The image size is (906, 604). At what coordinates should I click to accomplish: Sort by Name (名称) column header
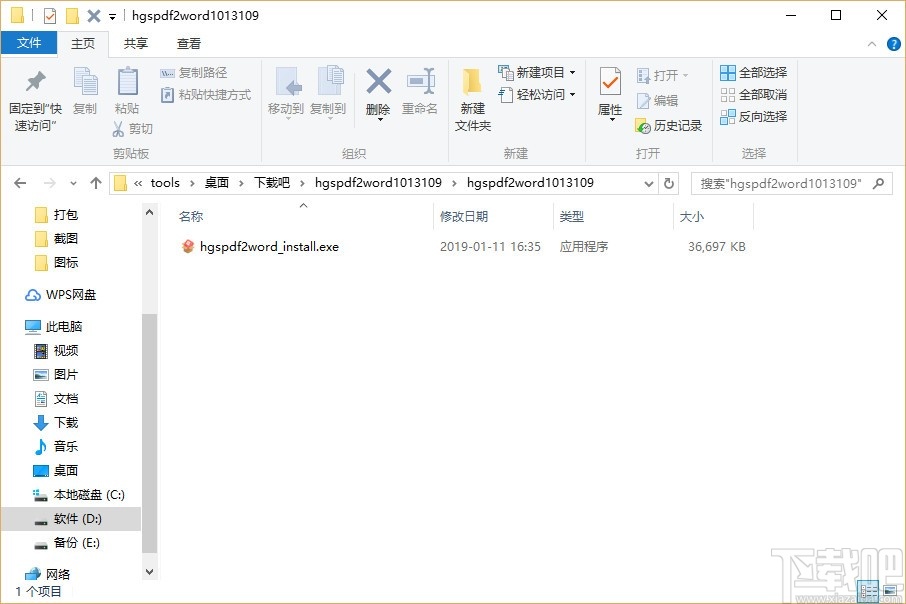(x=302, y=216)
